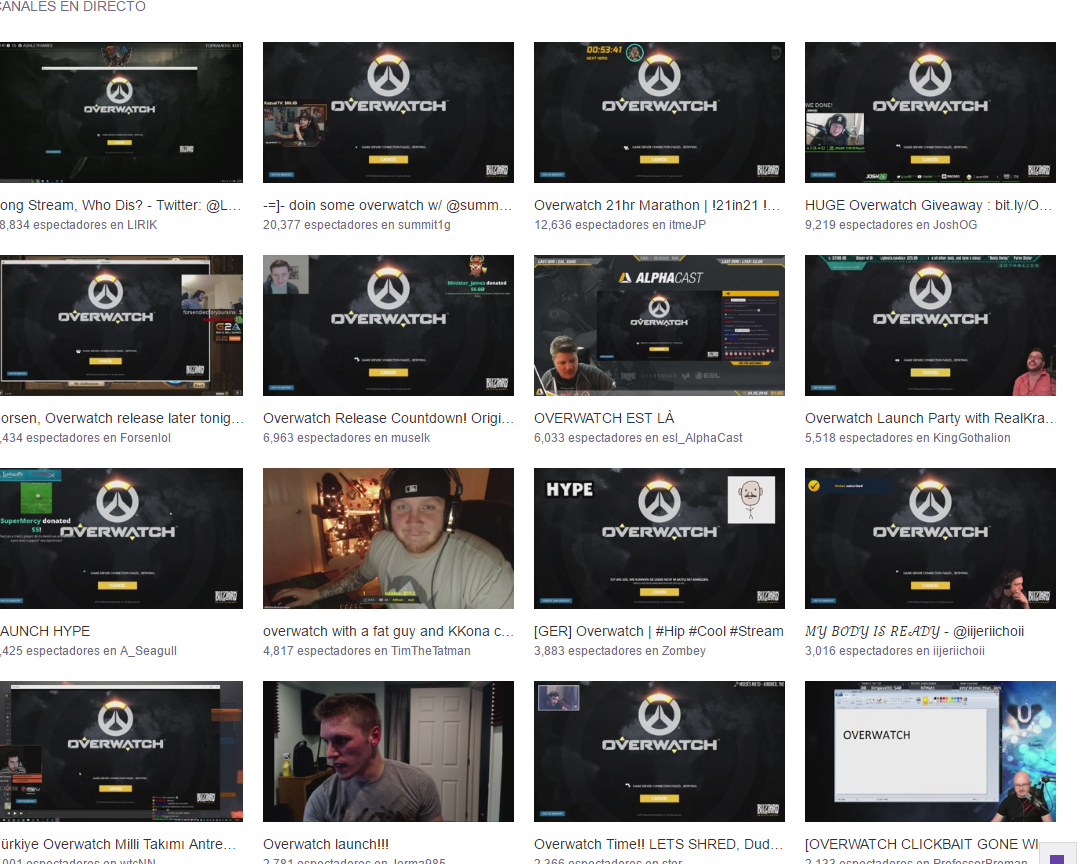1082x864 pixels.
Task: Open the OVERWATCH CLICKBAIT stream thumbnail
Action: tap(930, 752)
